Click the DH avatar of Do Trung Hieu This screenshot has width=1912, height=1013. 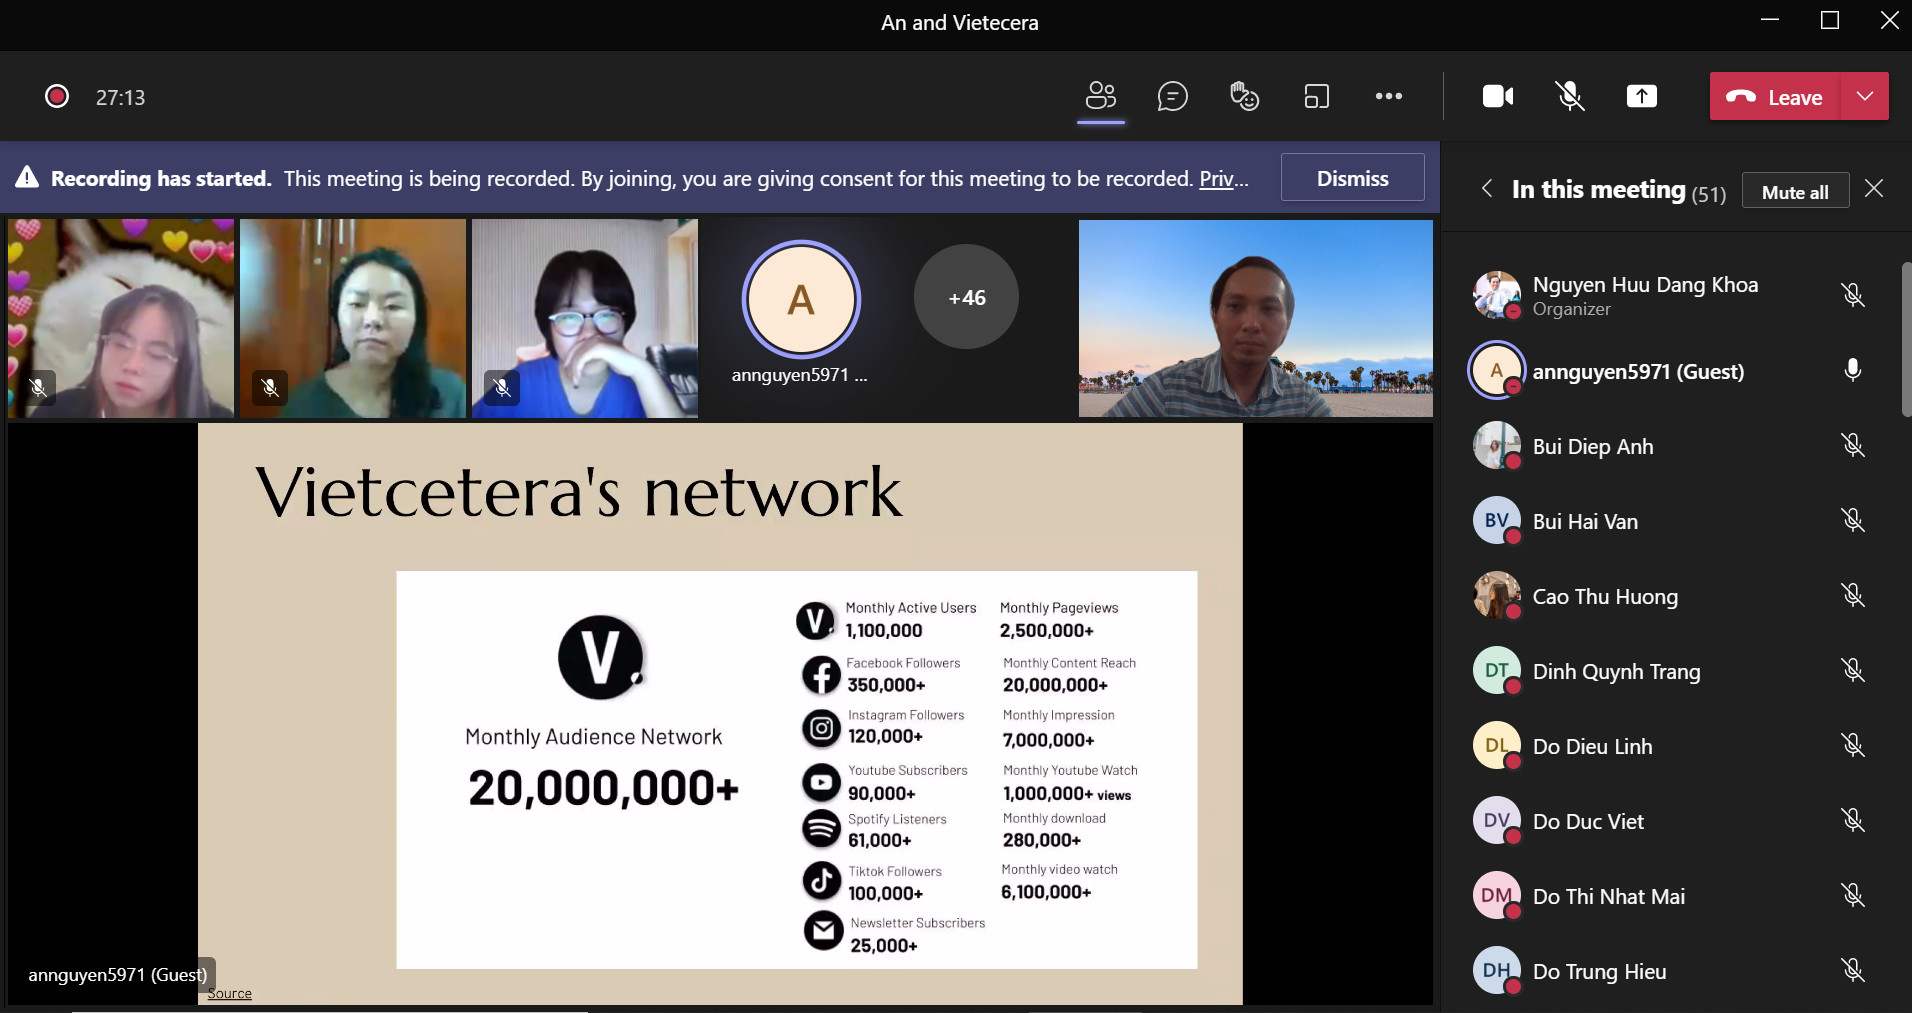point(1496,970)
